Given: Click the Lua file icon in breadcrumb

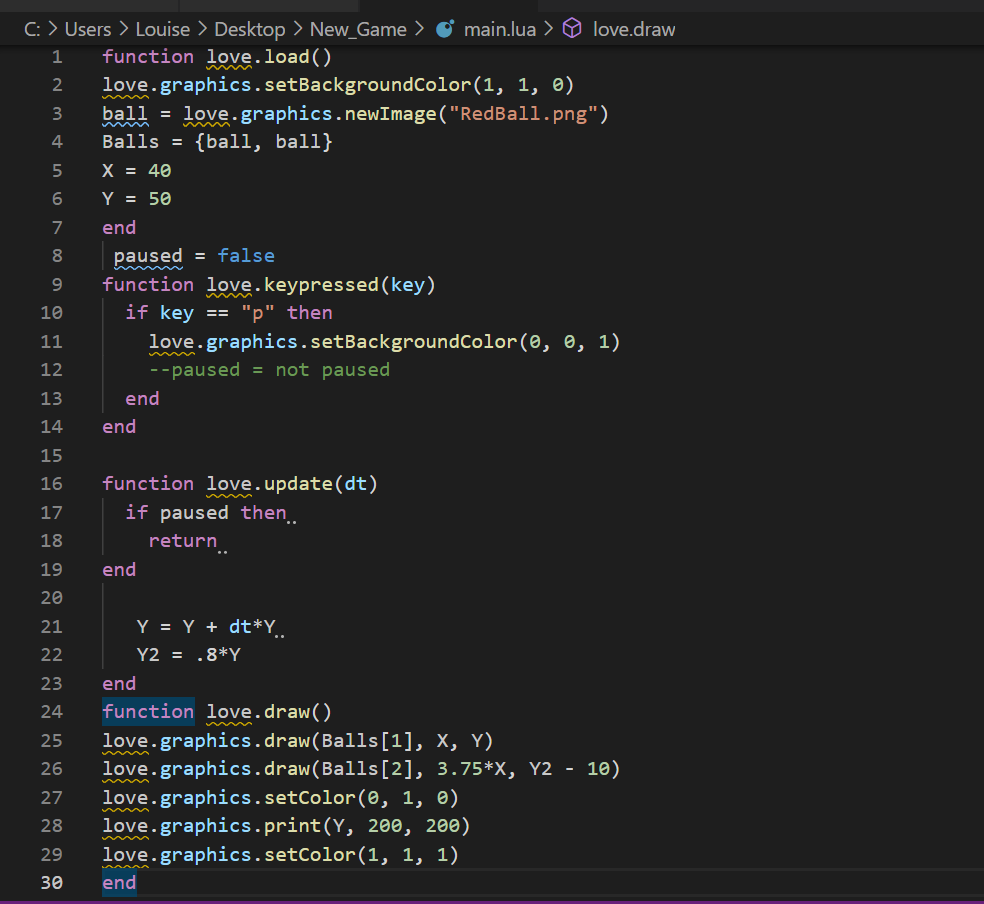Looking at the screenshot, I should pyautogui.click(x=445, y=29).
